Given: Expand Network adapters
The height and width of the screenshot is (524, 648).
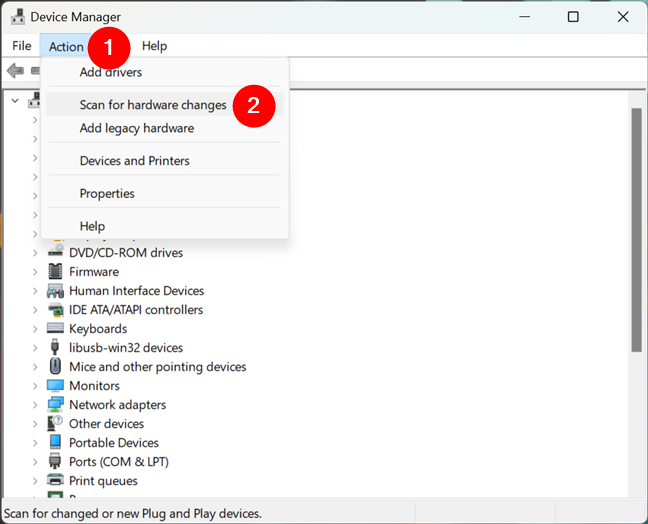Looking at the screenshot, I should [x=35, y=405].
